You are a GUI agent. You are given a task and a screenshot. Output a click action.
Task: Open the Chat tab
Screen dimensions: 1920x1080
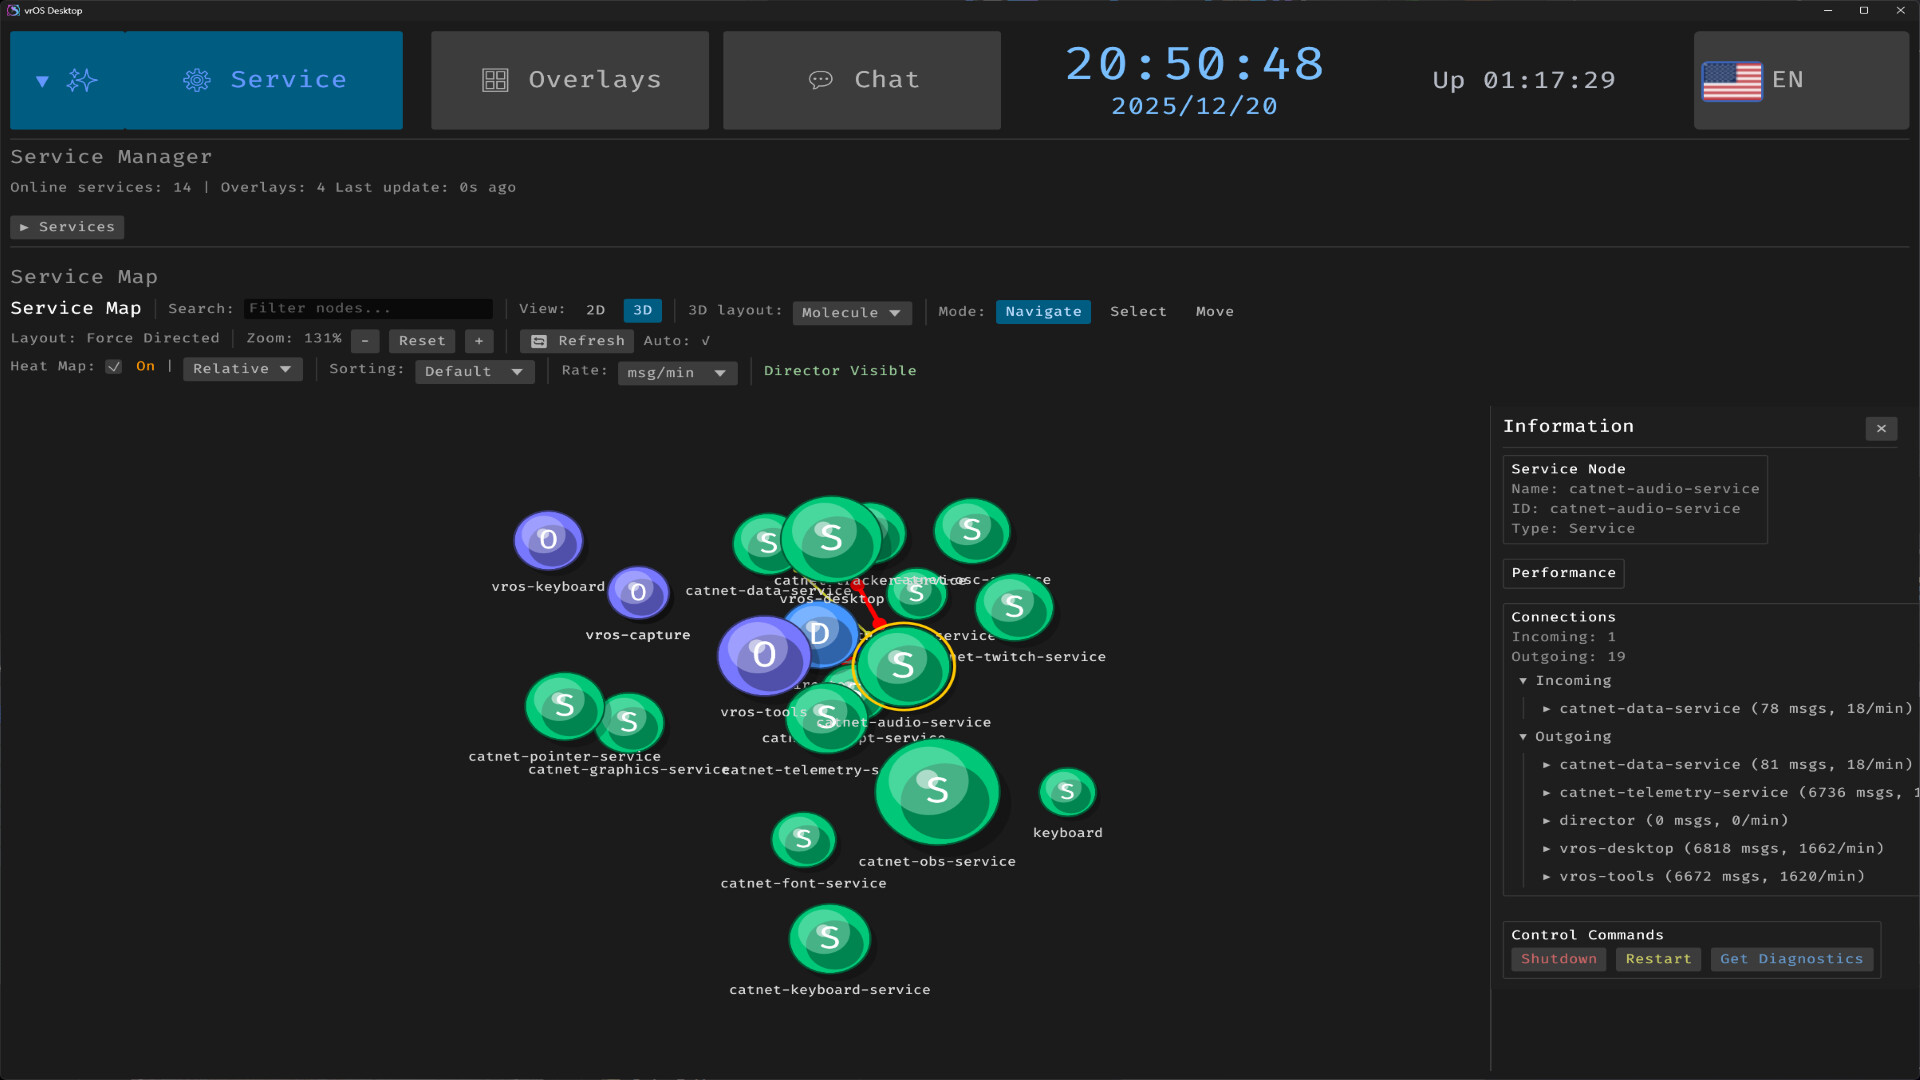tap(861, 80)
